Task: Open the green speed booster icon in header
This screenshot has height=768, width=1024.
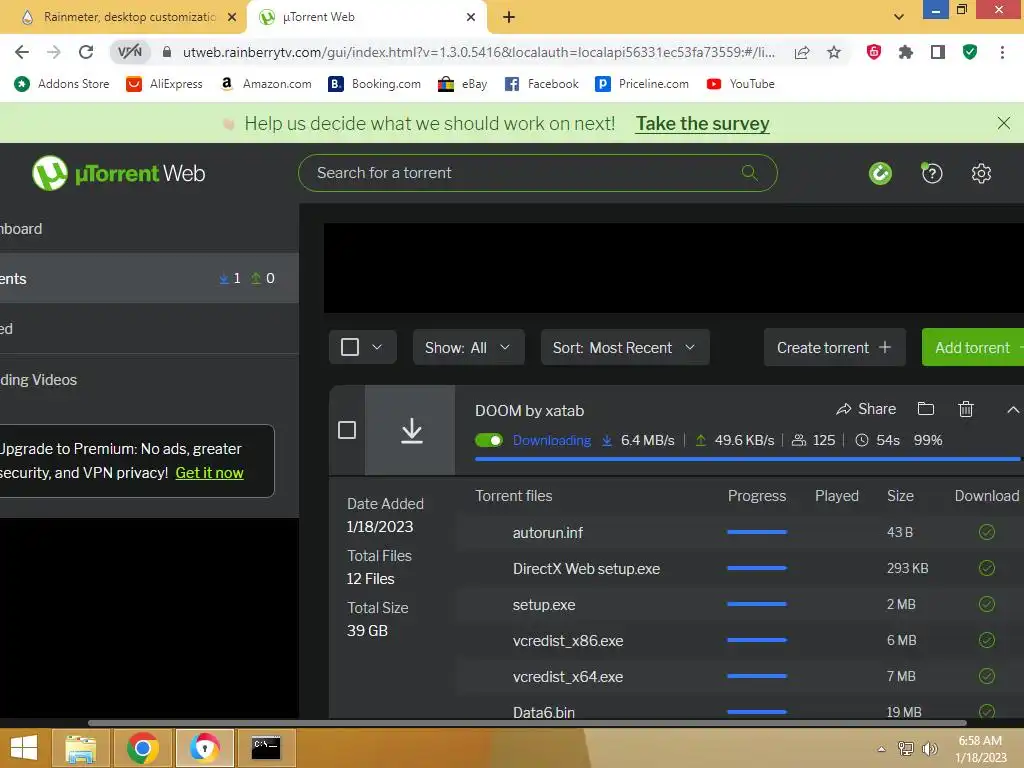Action: click(880, 173)
